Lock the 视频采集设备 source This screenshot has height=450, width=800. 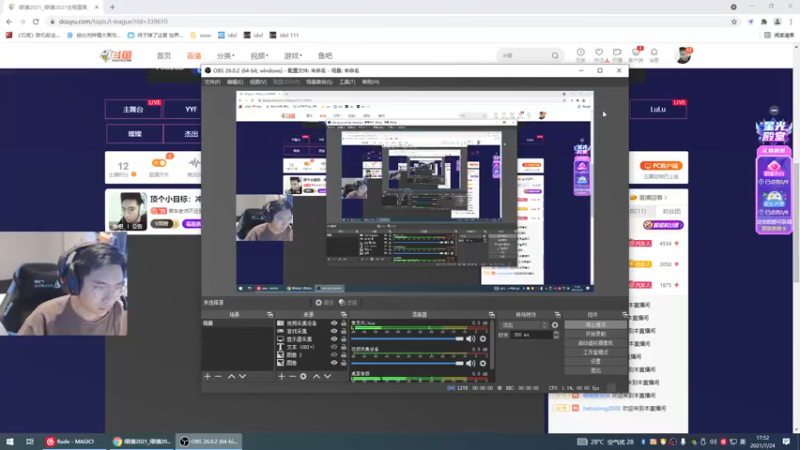click(343, 323)
